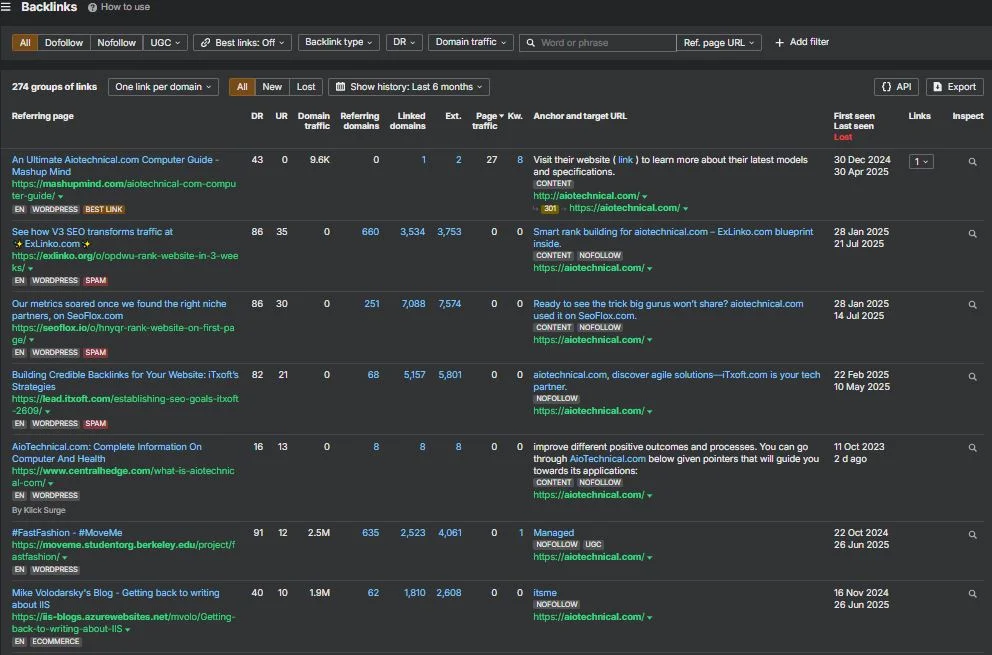Click linked domains value 7,088

(x=413, y=304)
